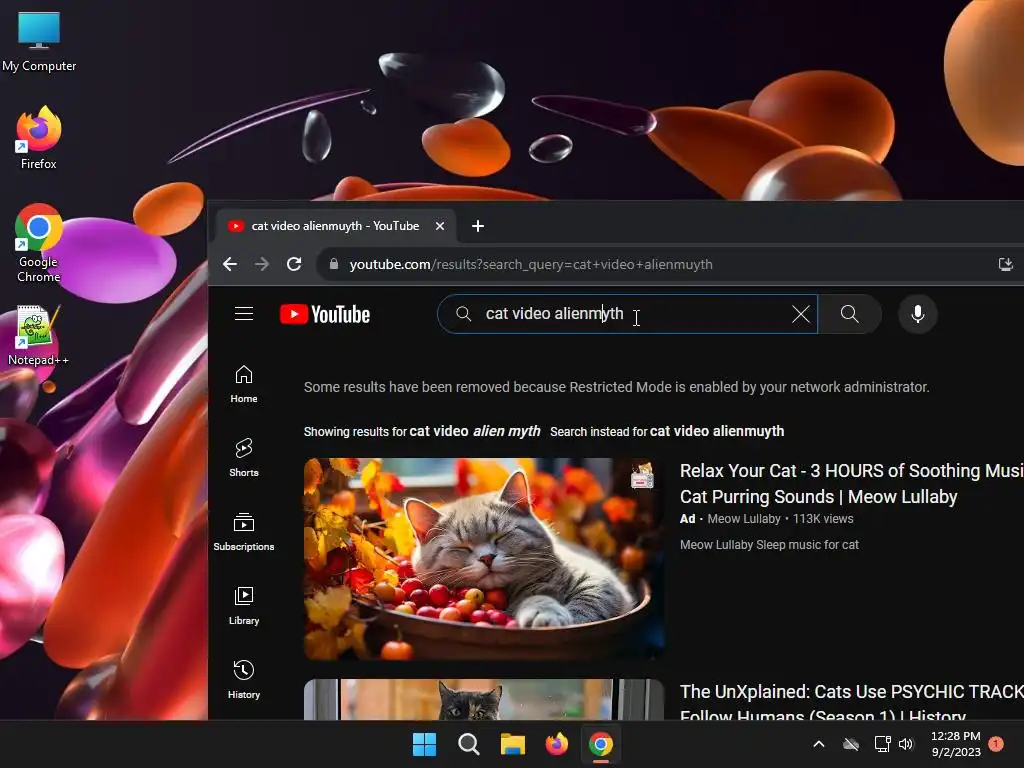Viewport: 1024px width, 768px height.
Task: View site information via the padlock icon
Action: tap(334, 264)
